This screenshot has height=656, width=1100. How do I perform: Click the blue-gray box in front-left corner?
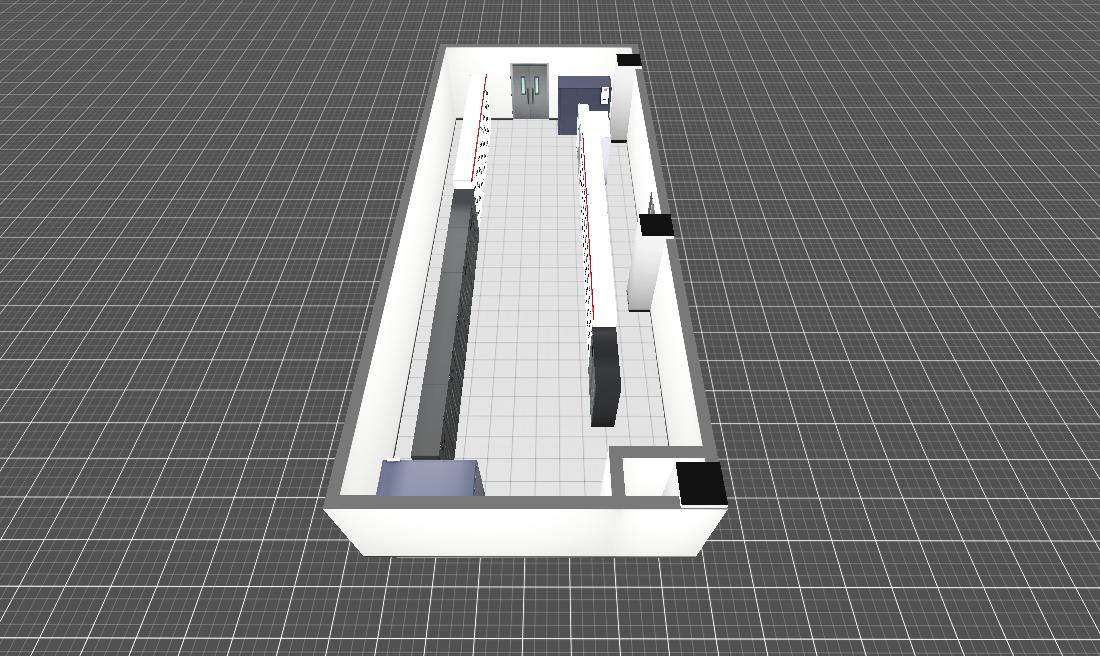click(x=430, y=478)
